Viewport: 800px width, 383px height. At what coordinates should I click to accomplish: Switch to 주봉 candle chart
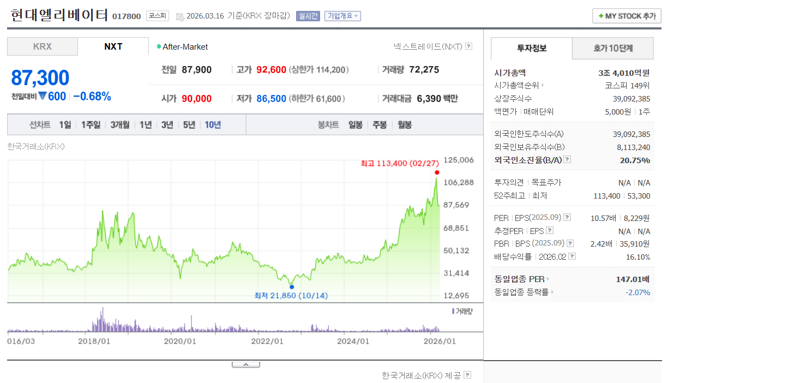(x=380, y=124)
